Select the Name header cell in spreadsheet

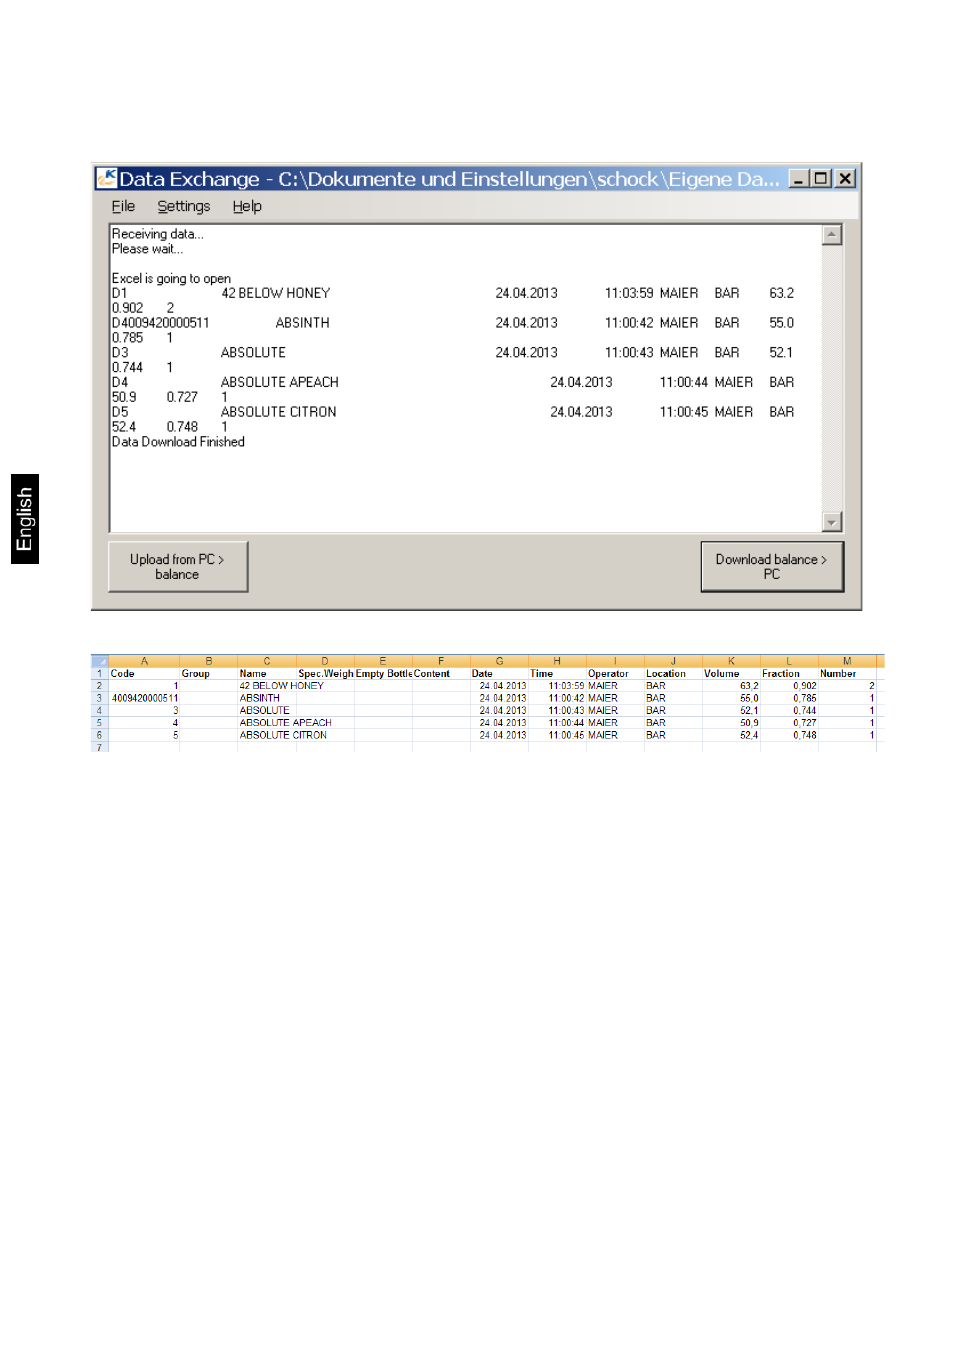[254, 674]
